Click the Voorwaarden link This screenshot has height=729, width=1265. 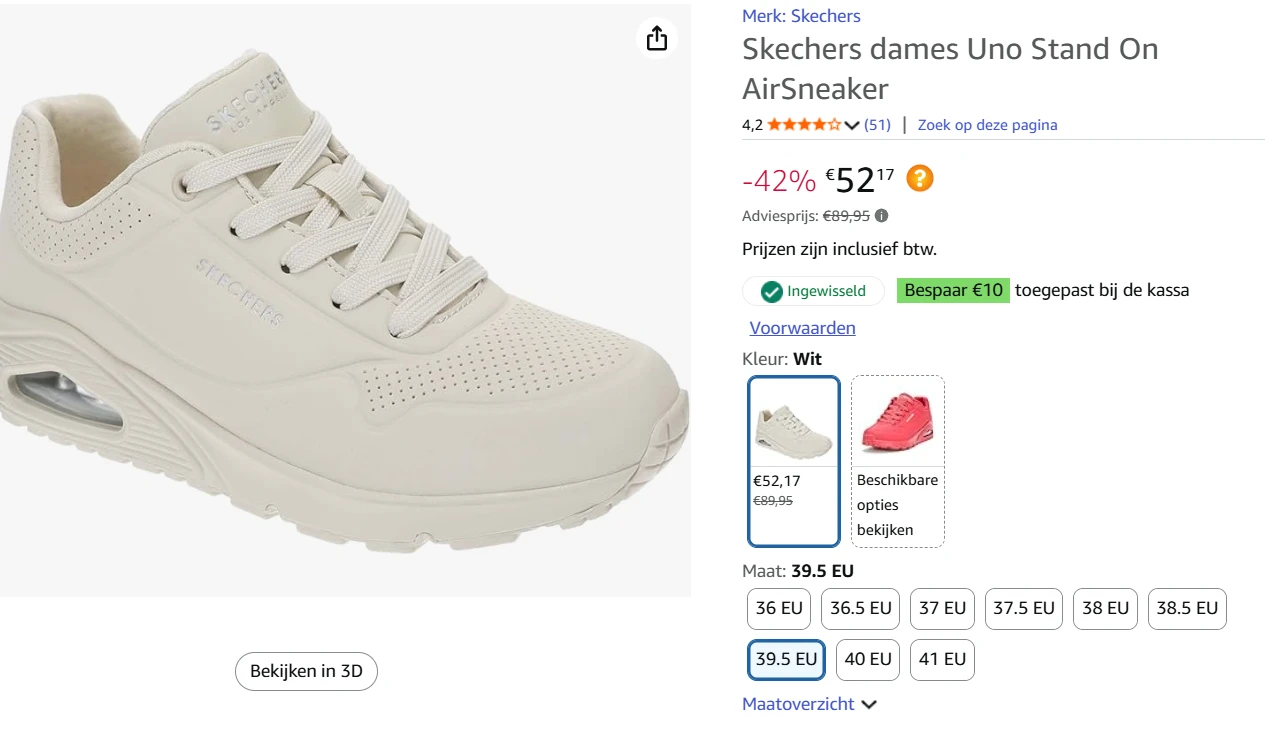click(x=802, y=328)
